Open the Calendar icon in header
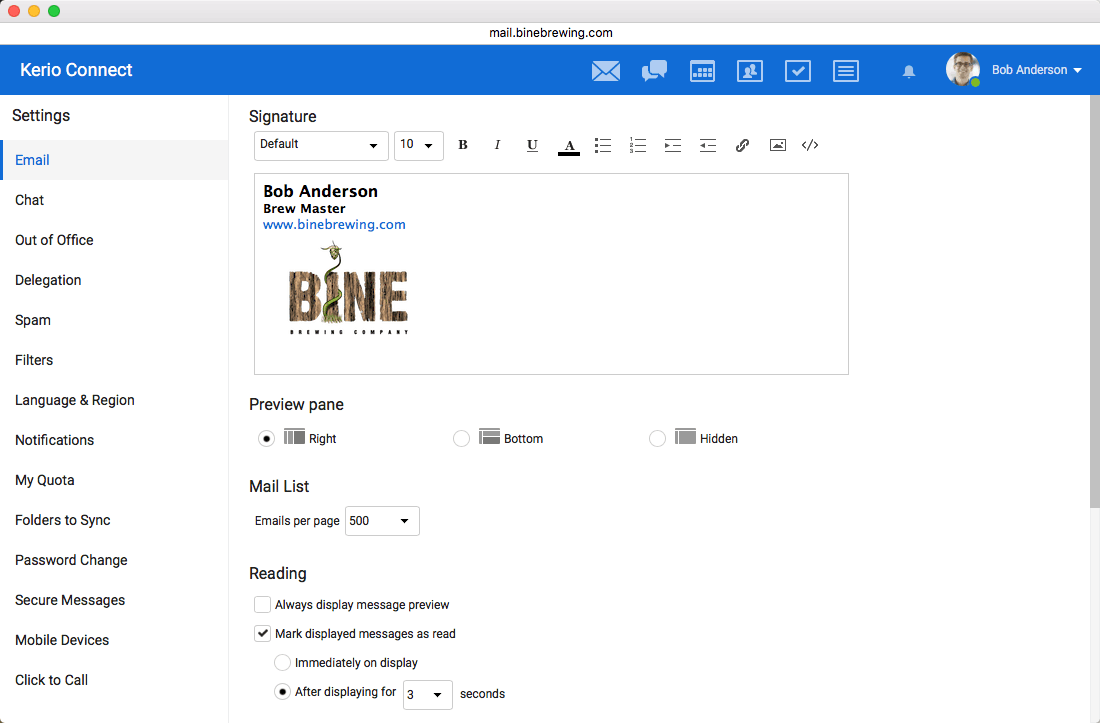Image resolution: width=1100 pixels, height=723 pixels. 702,71
